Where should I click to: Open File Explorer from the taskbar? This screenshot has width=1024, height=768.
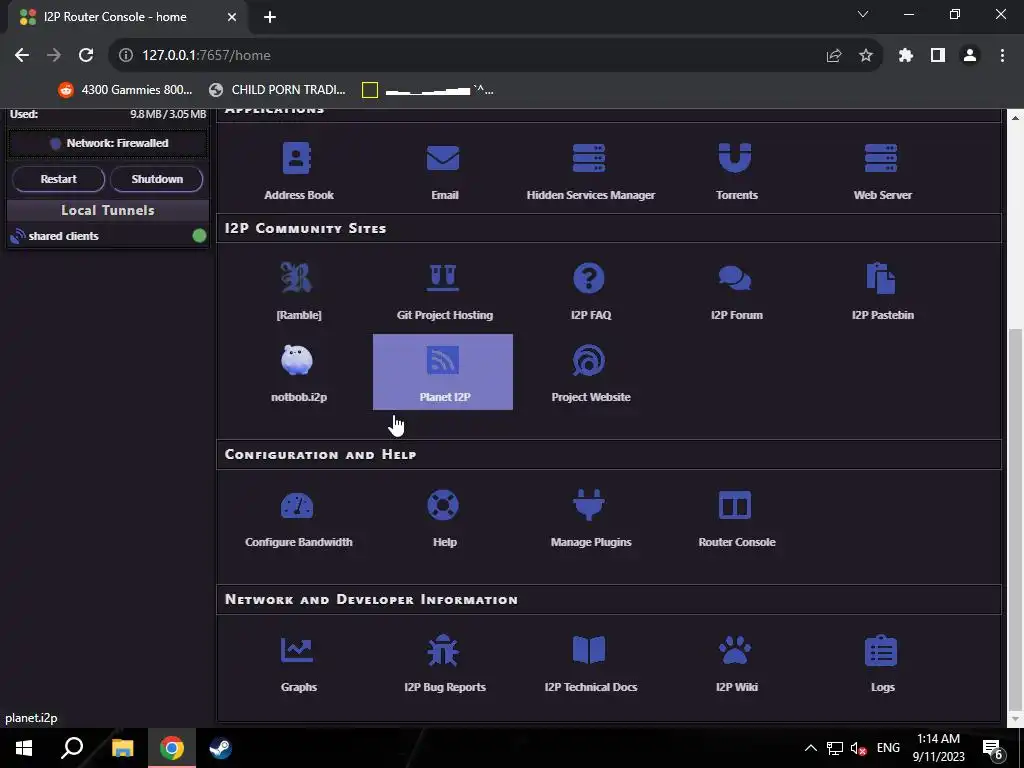pyautogui.click(x=122, y=748)
